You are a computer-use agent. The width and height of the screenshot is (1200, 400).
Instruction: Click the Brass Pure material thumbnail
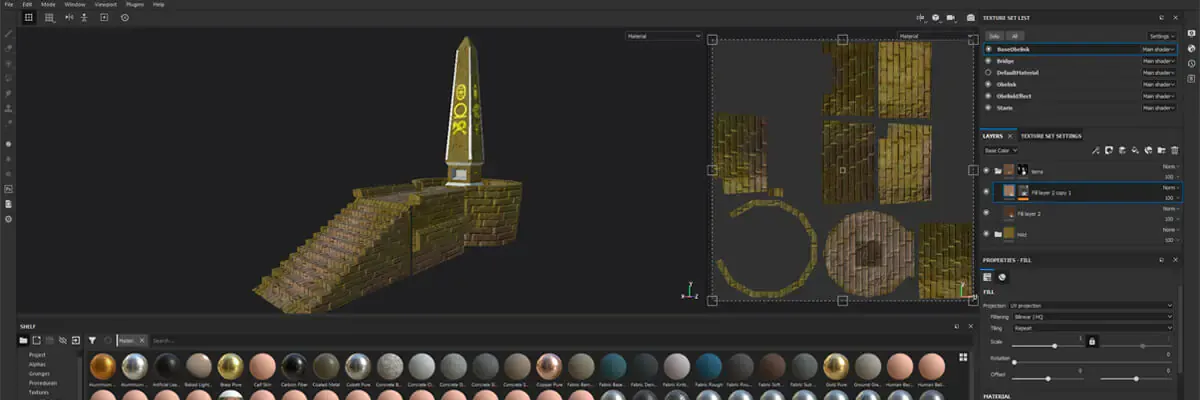point(229,367)
